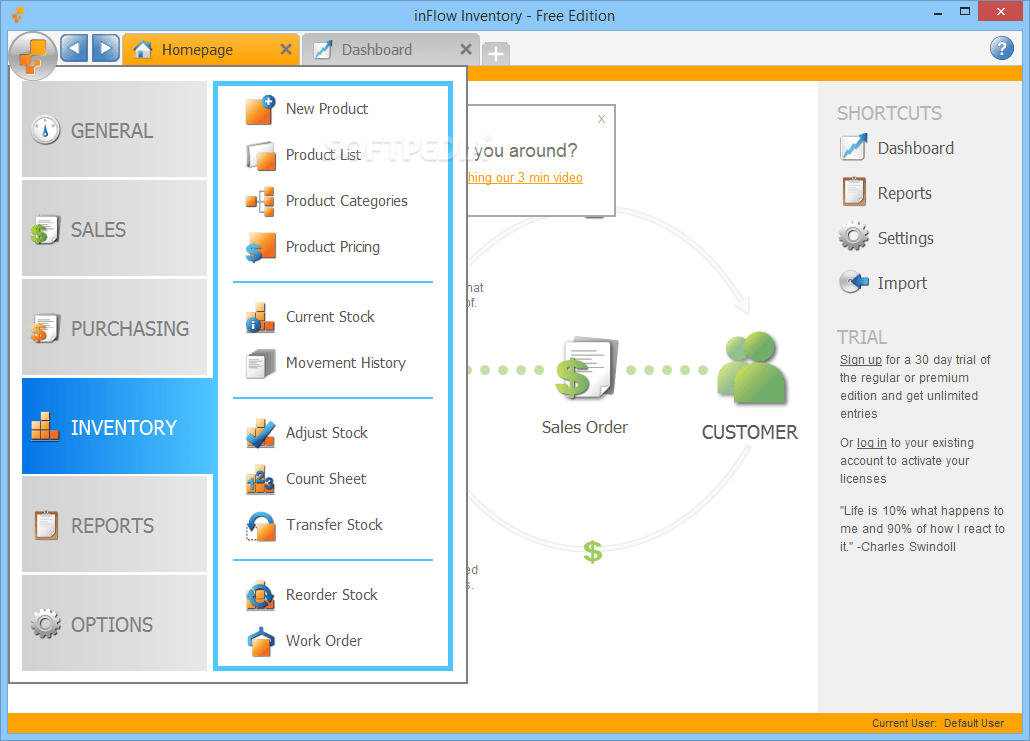Select Work Order menu label
This screenshot has height=741, width=1030.
tap(323, 640)
